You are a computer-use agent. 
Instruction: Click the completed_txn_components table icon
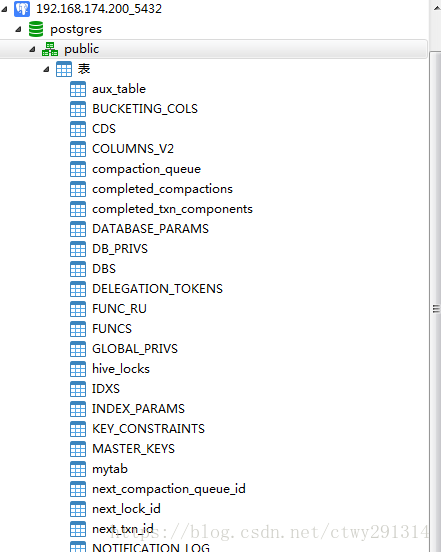pos(78,209)
